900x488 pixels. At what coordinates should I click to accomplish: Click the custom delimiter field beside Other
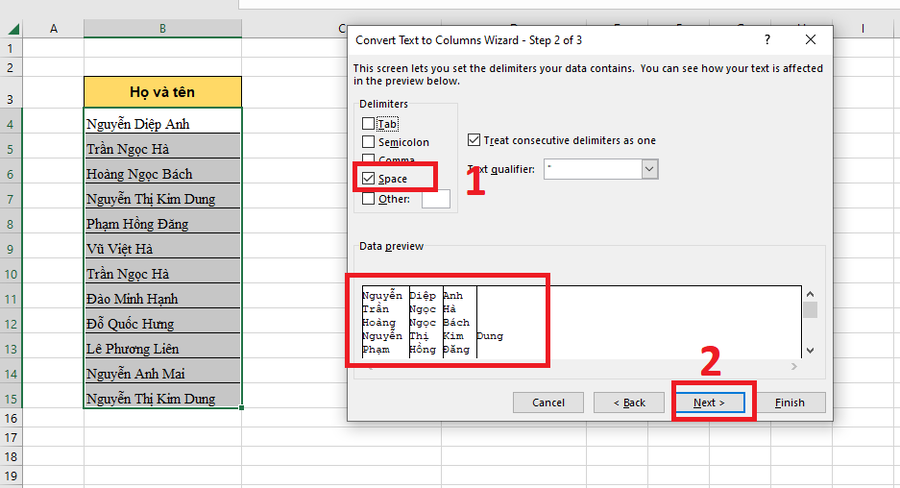point(436,199)
